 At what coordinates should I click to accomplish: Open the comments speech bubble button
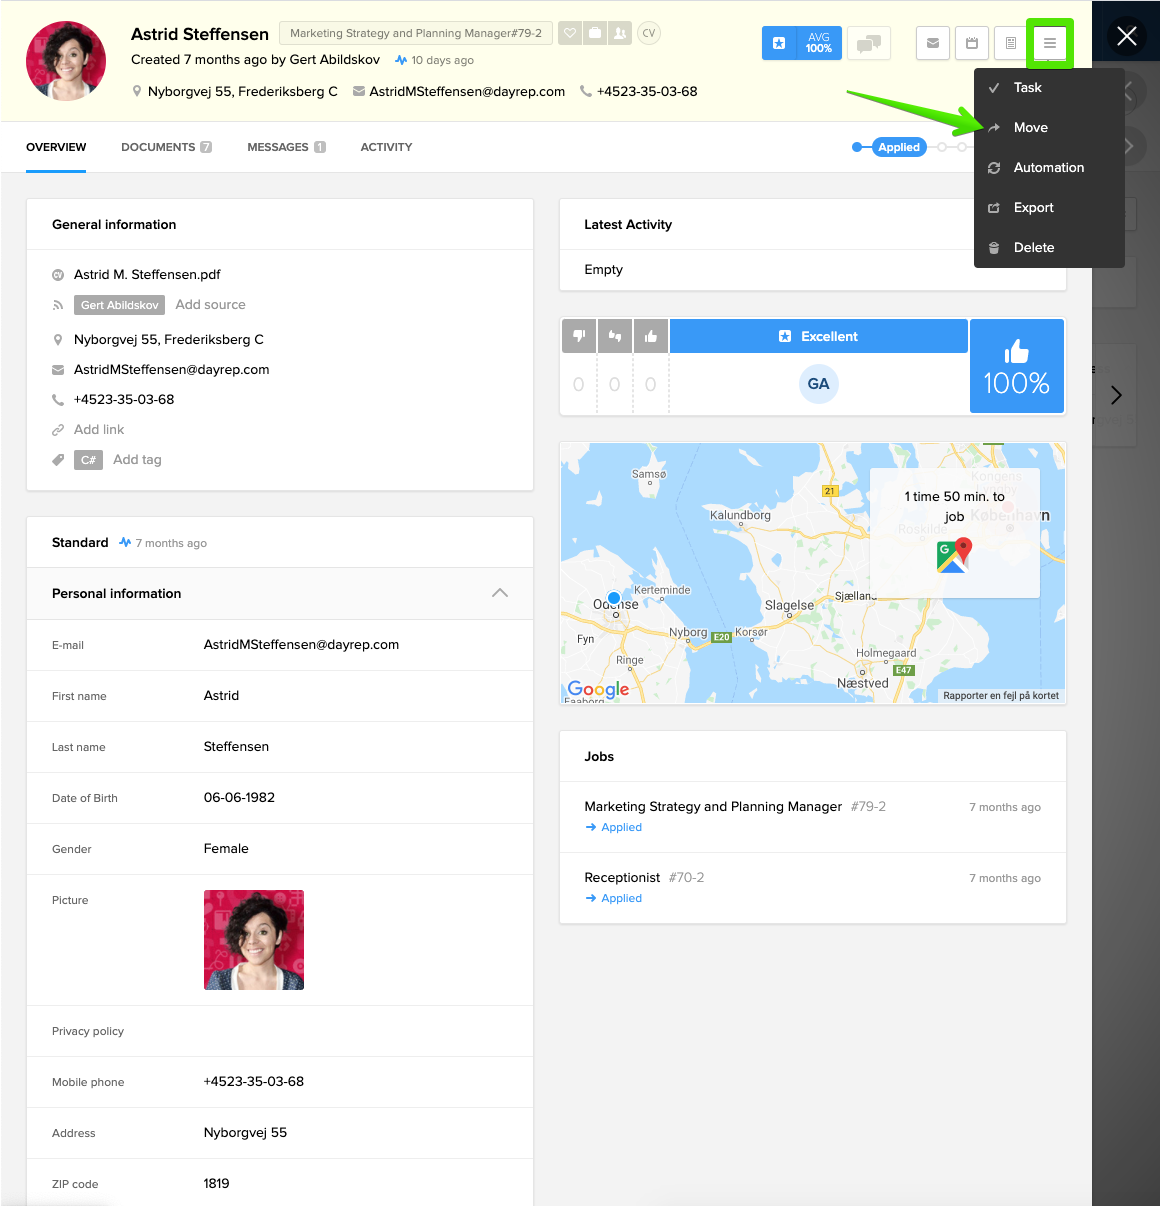point(868,43)
